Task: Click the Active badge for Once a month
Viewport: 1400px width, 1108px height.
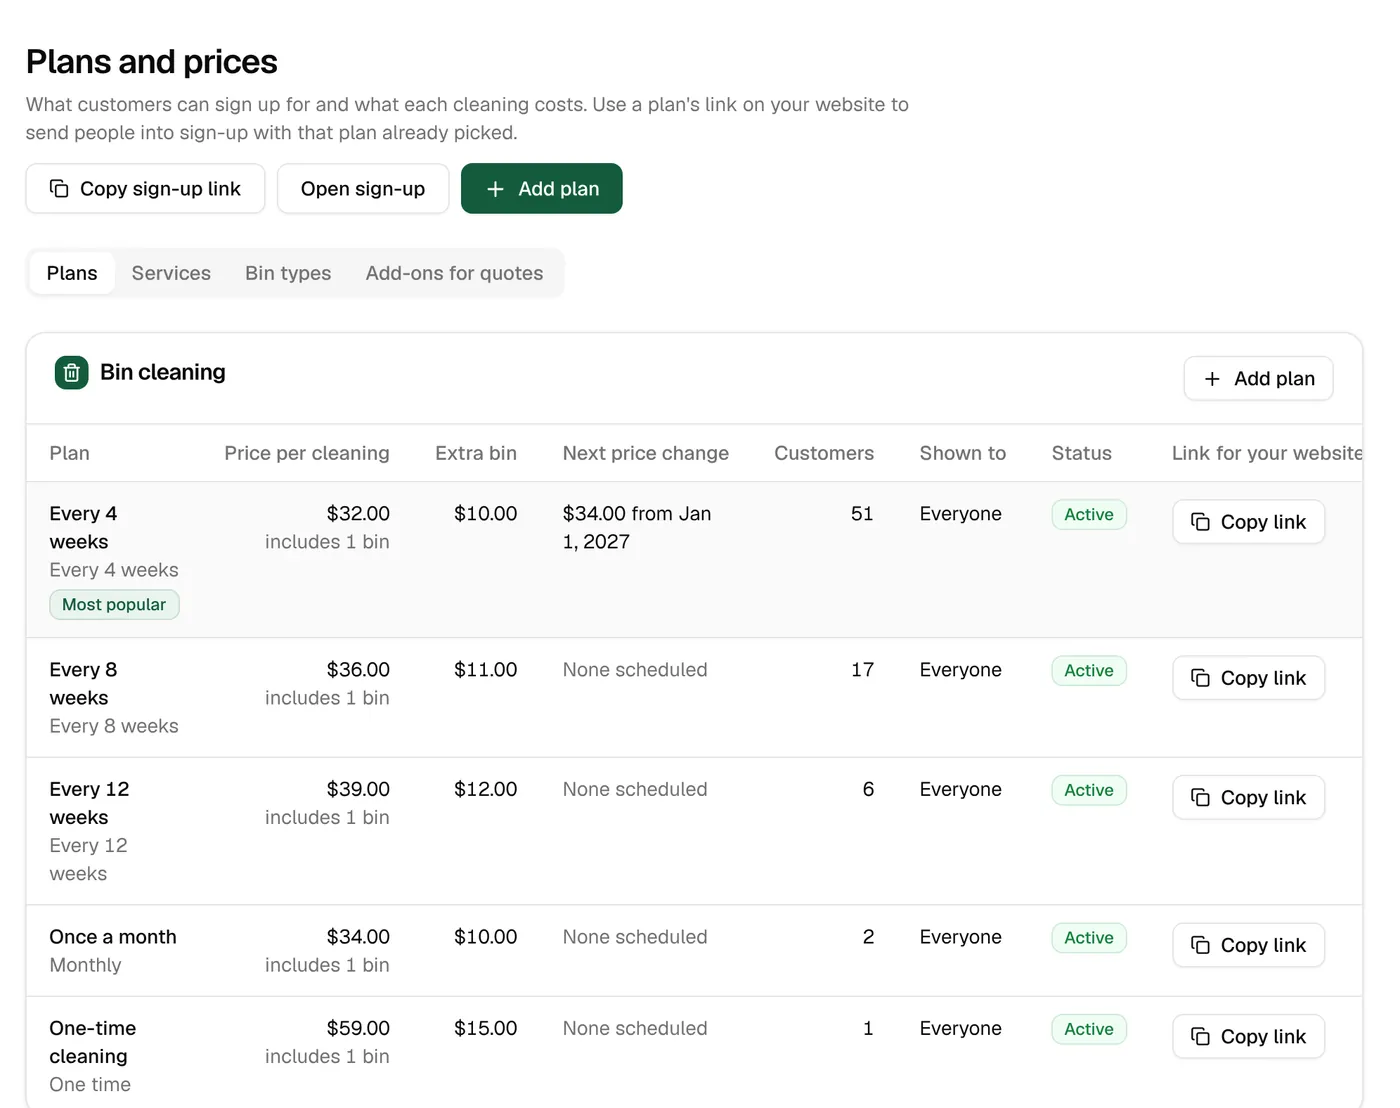Action: click(x=1089, y=938)
